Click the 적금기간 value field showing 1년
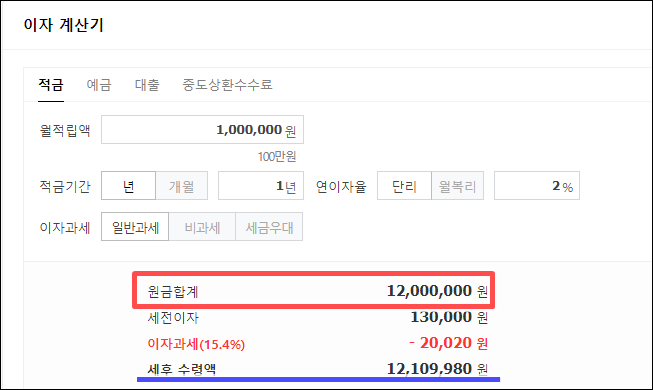 pos(261,185)
